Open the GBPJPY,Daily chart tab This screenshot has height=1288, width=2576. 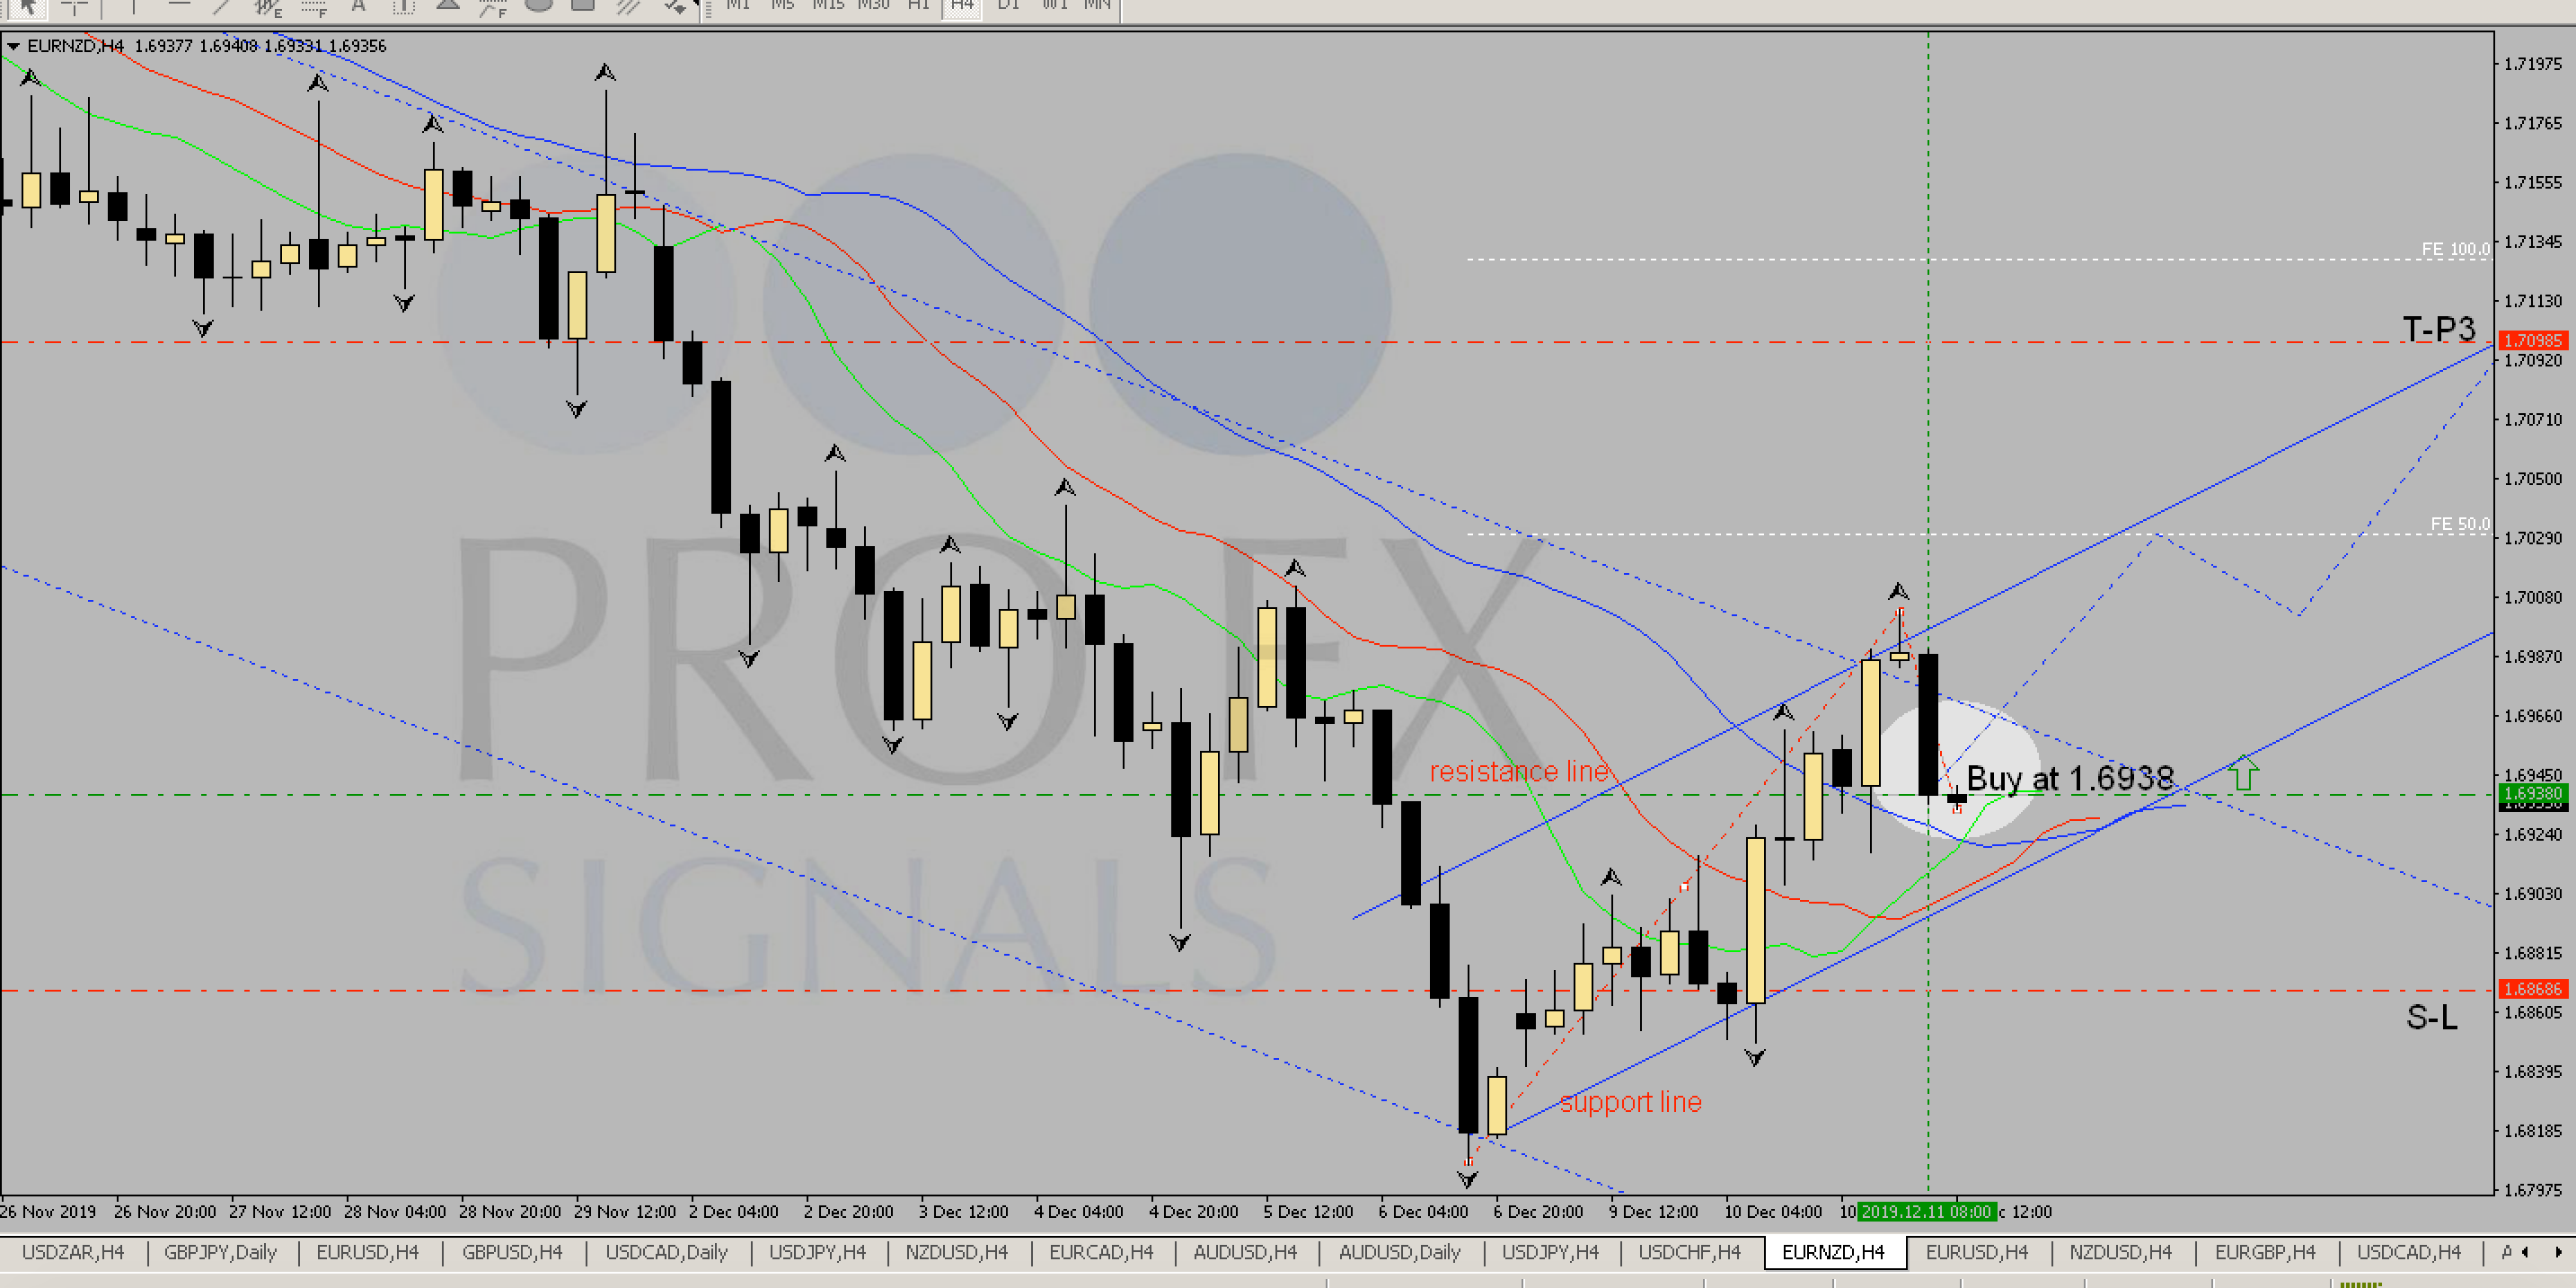point(220,1252)
